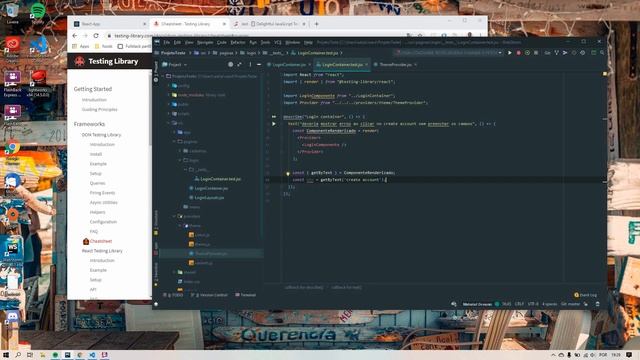
Task: Run the selected configuration with the play icon
Action: (x=509, y=53)
